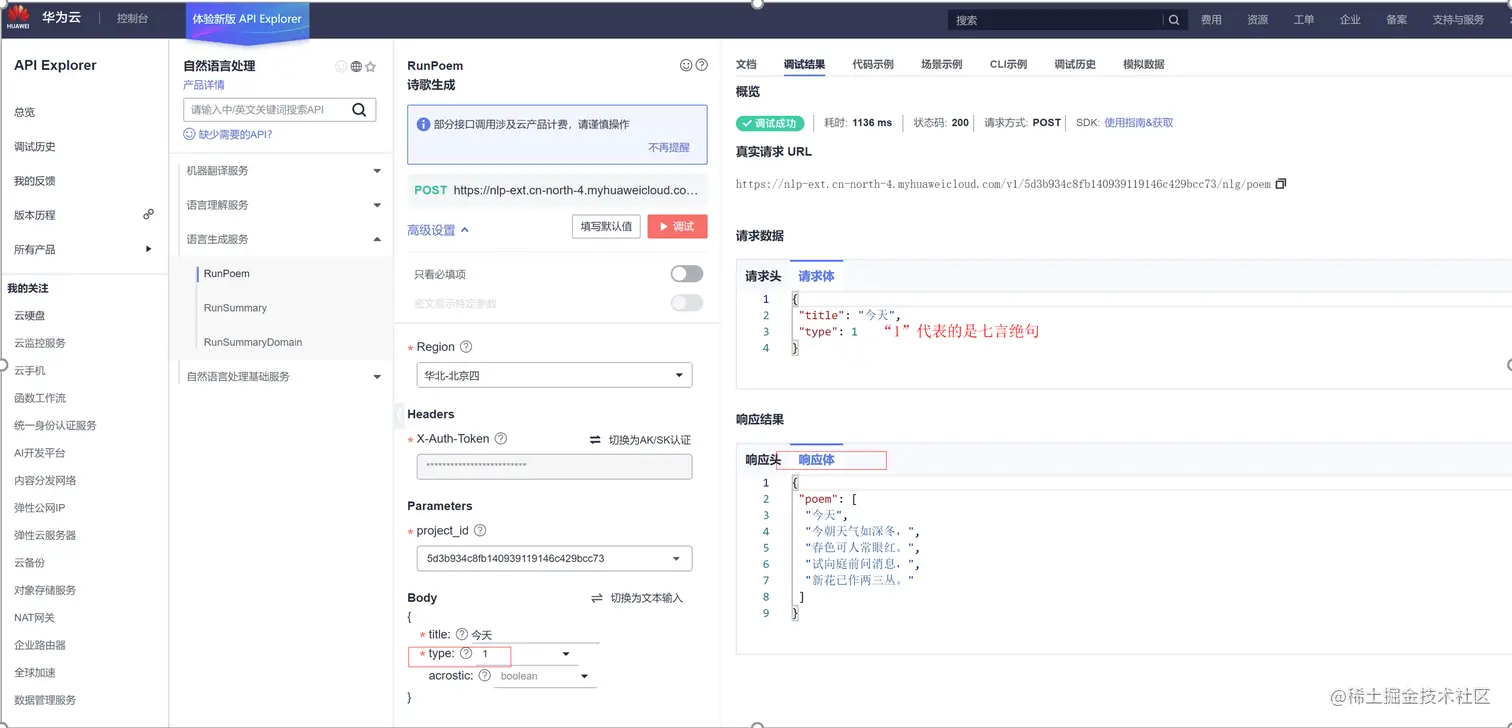Open the 请求头 request header tab
Viewport: 1512px width, 728px height.
[x=763, y=276]
